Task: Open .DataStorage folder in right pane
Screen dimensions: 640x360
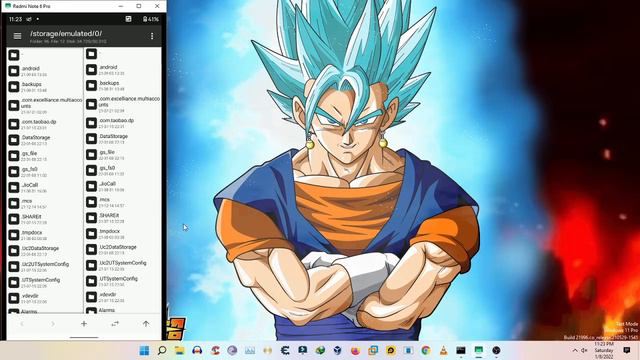Action: pos(123,139)
